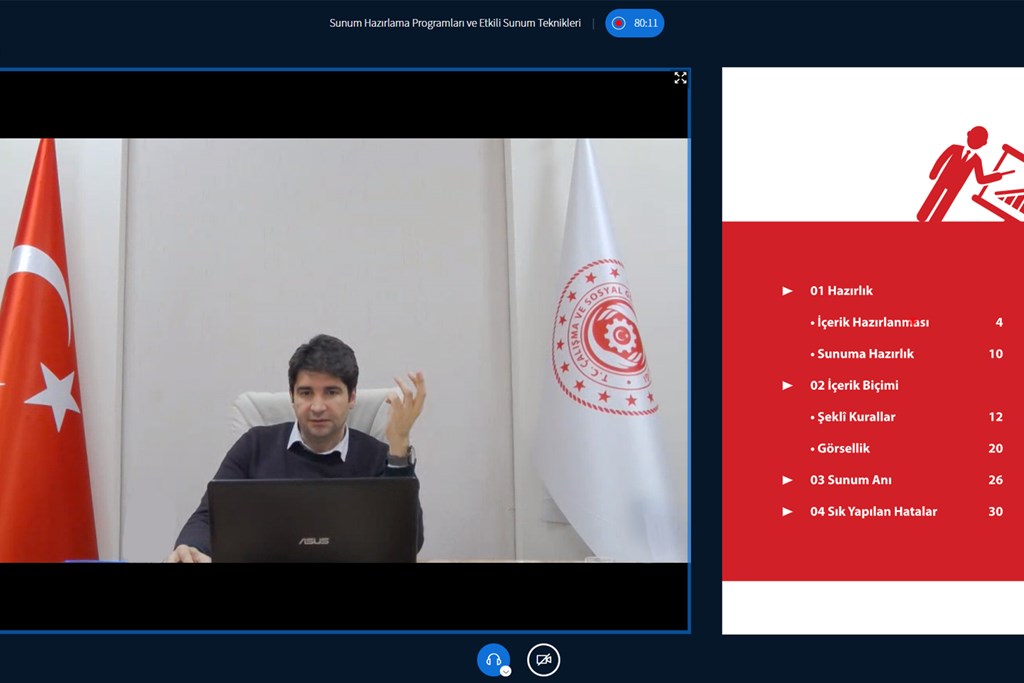Expand the 01 Hazırlık section arrow
Image resolution: width=1024 pixels, height=683 pixels.
[788, 290]
